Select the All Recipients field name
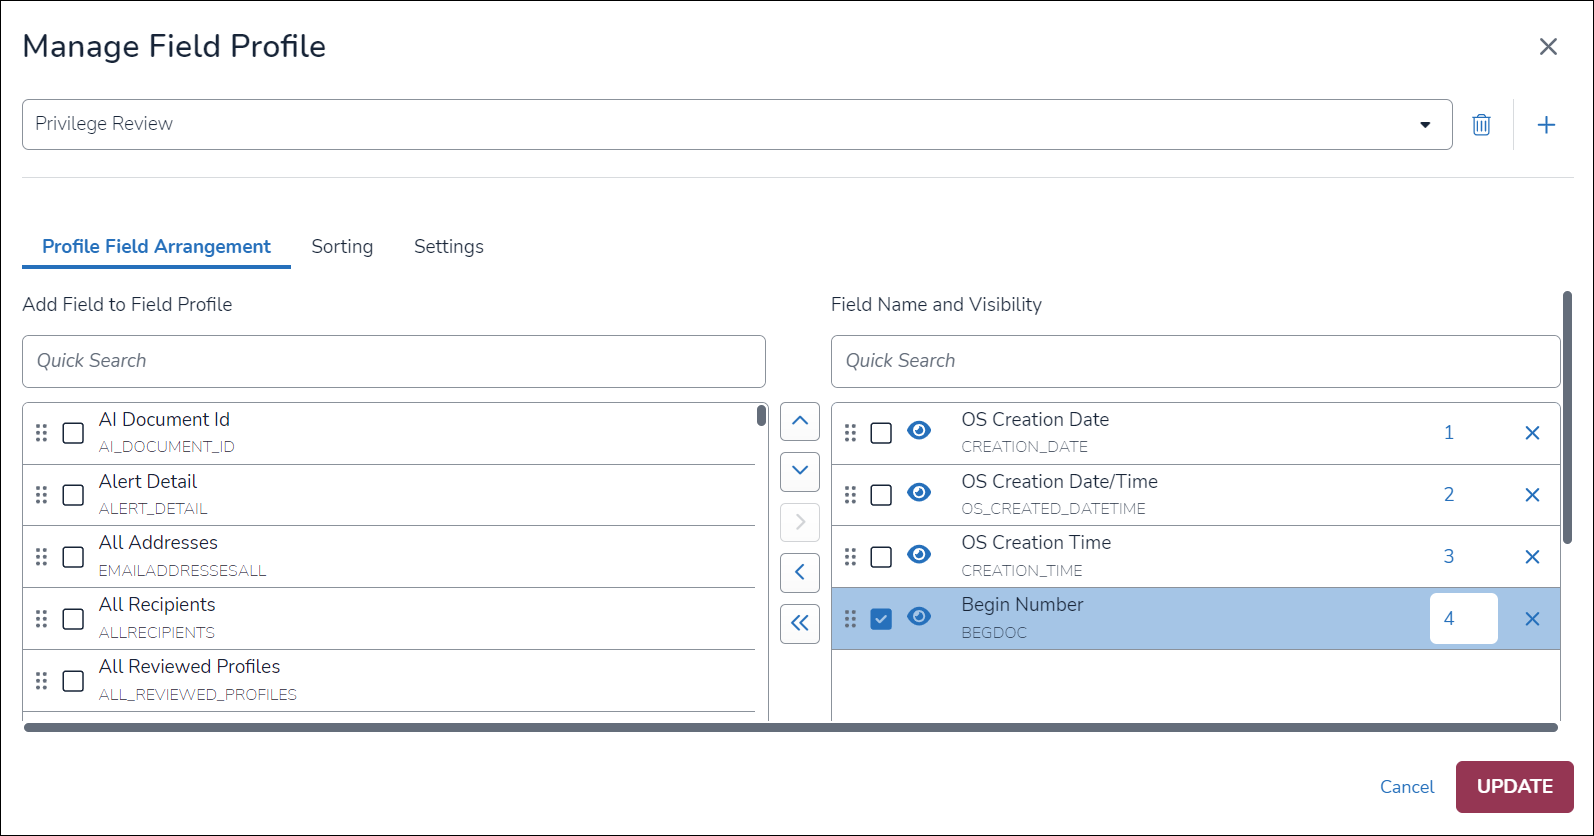 (x=157, y=605)
